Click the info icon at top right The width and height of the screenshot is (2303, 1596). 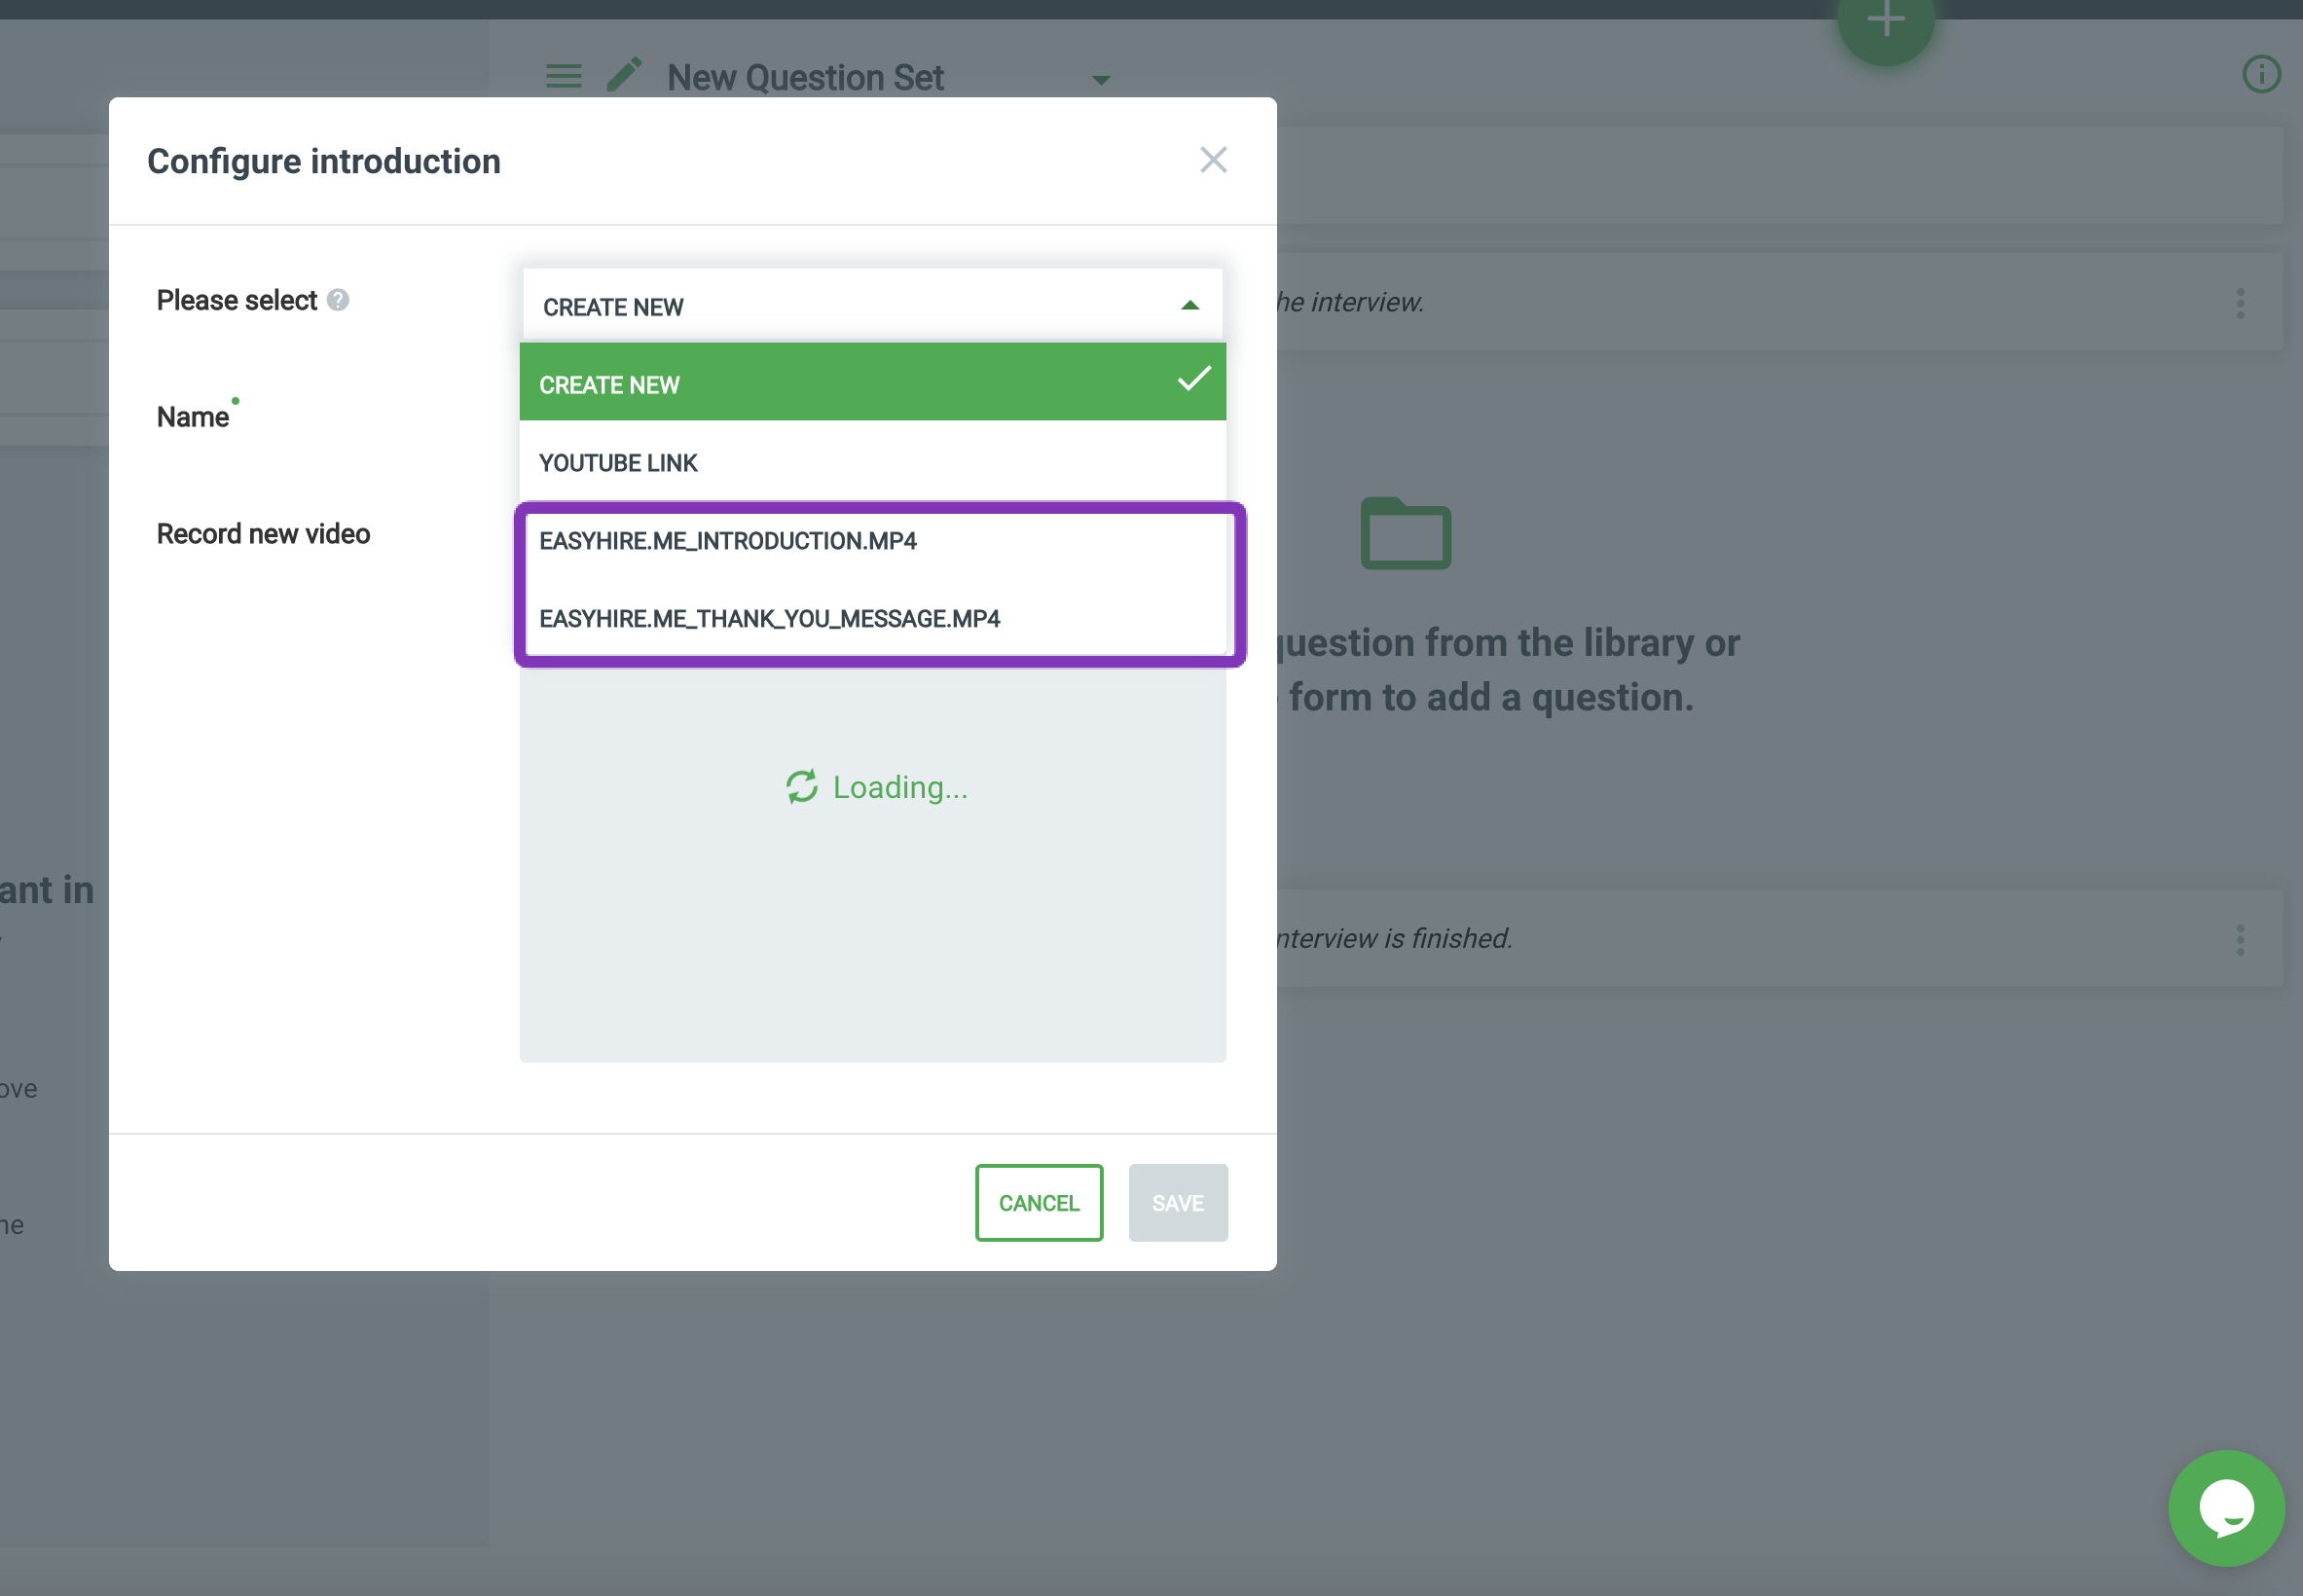[2260, 74]
